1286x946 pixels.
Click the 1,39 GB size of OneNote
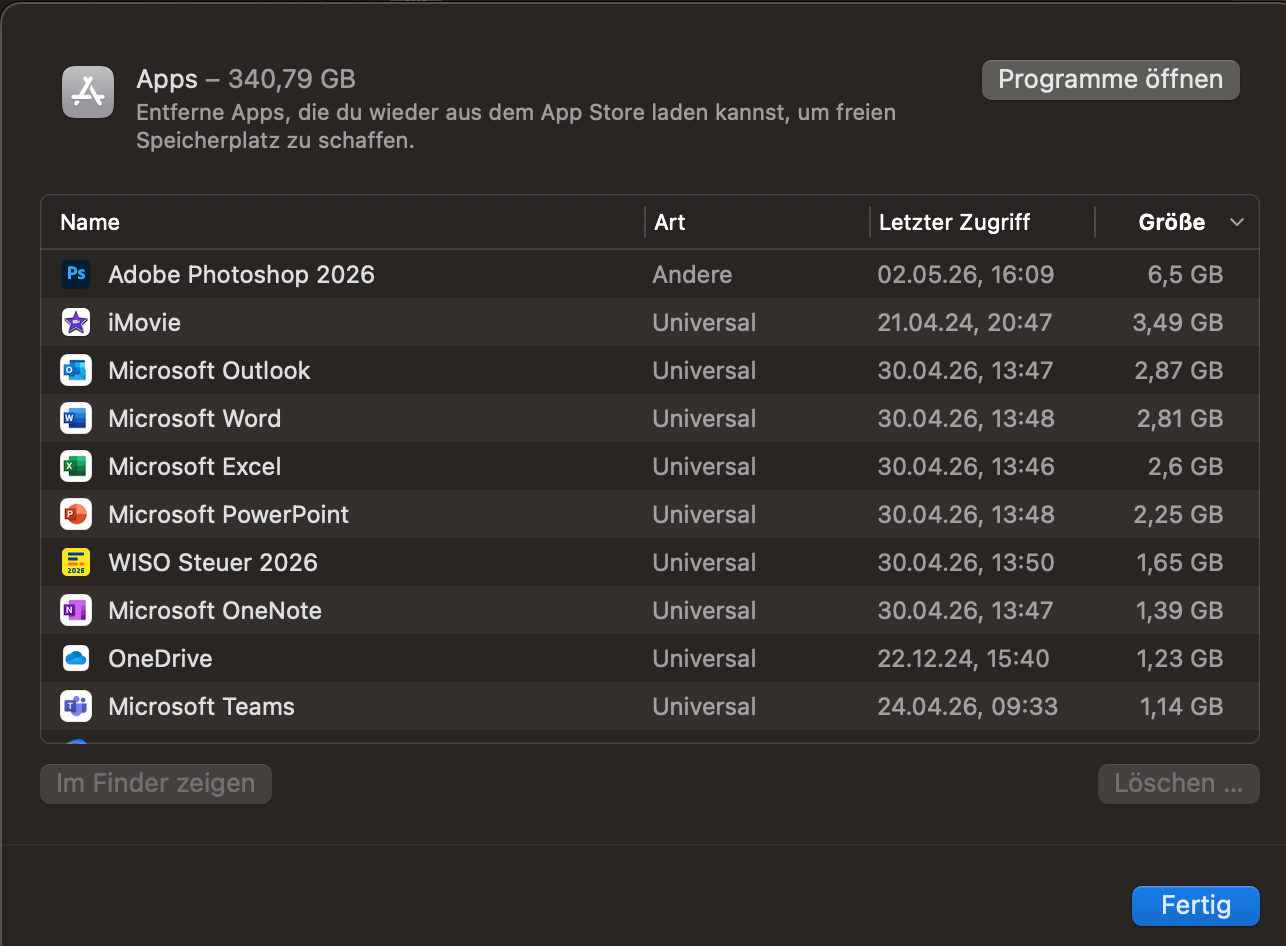coord(1180,610)
